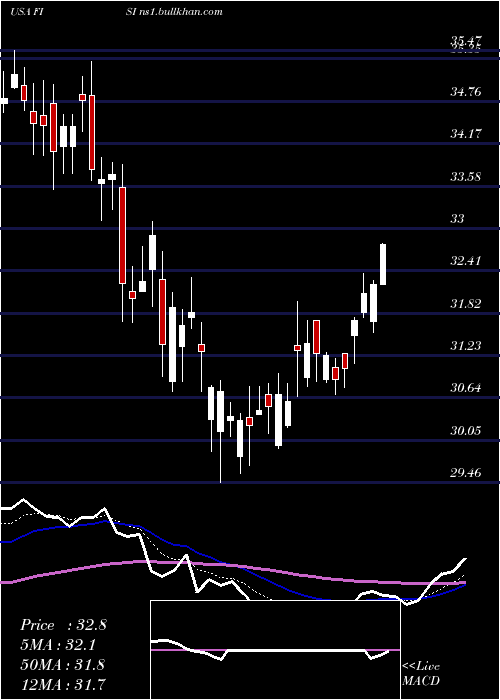The height and width of the screenshot is (700, 500).
Task: Click the 32.41 price axis label
Action: 466,261
